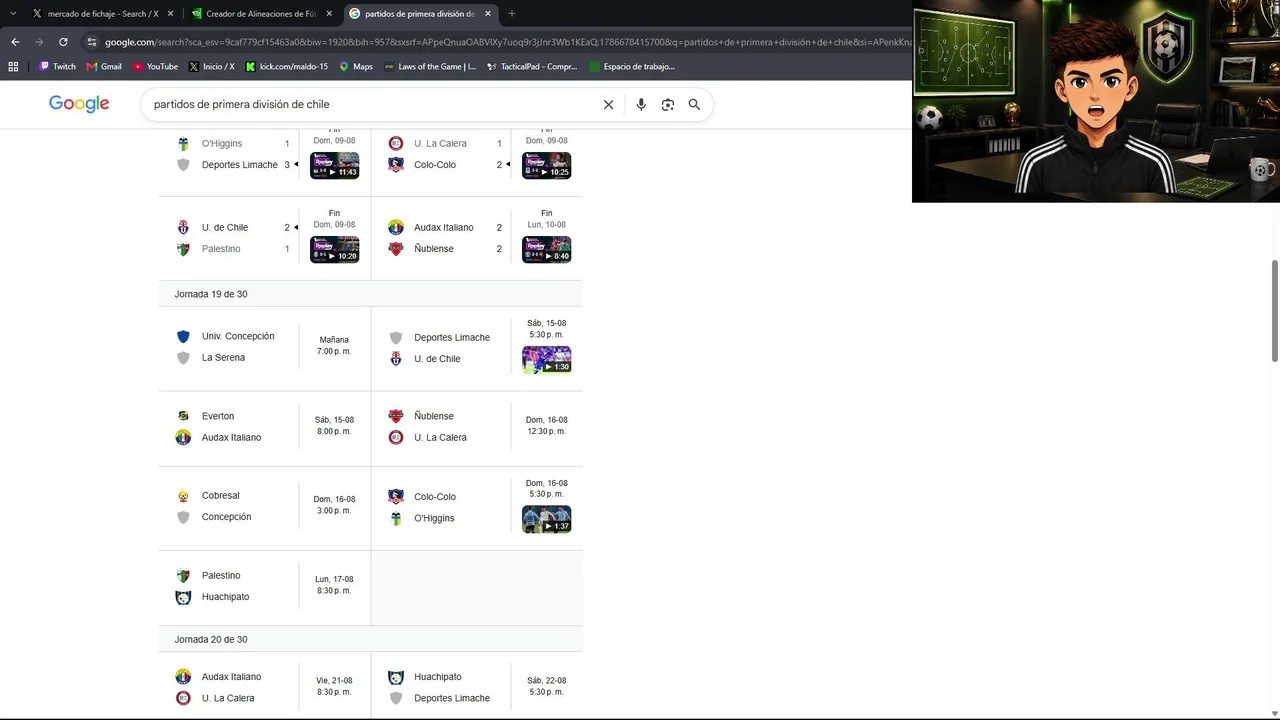Play O'Higgins vs Deportes Limache highlights 11:43
The width and height of the screenshot is (1280, 720).
[335, 165]
